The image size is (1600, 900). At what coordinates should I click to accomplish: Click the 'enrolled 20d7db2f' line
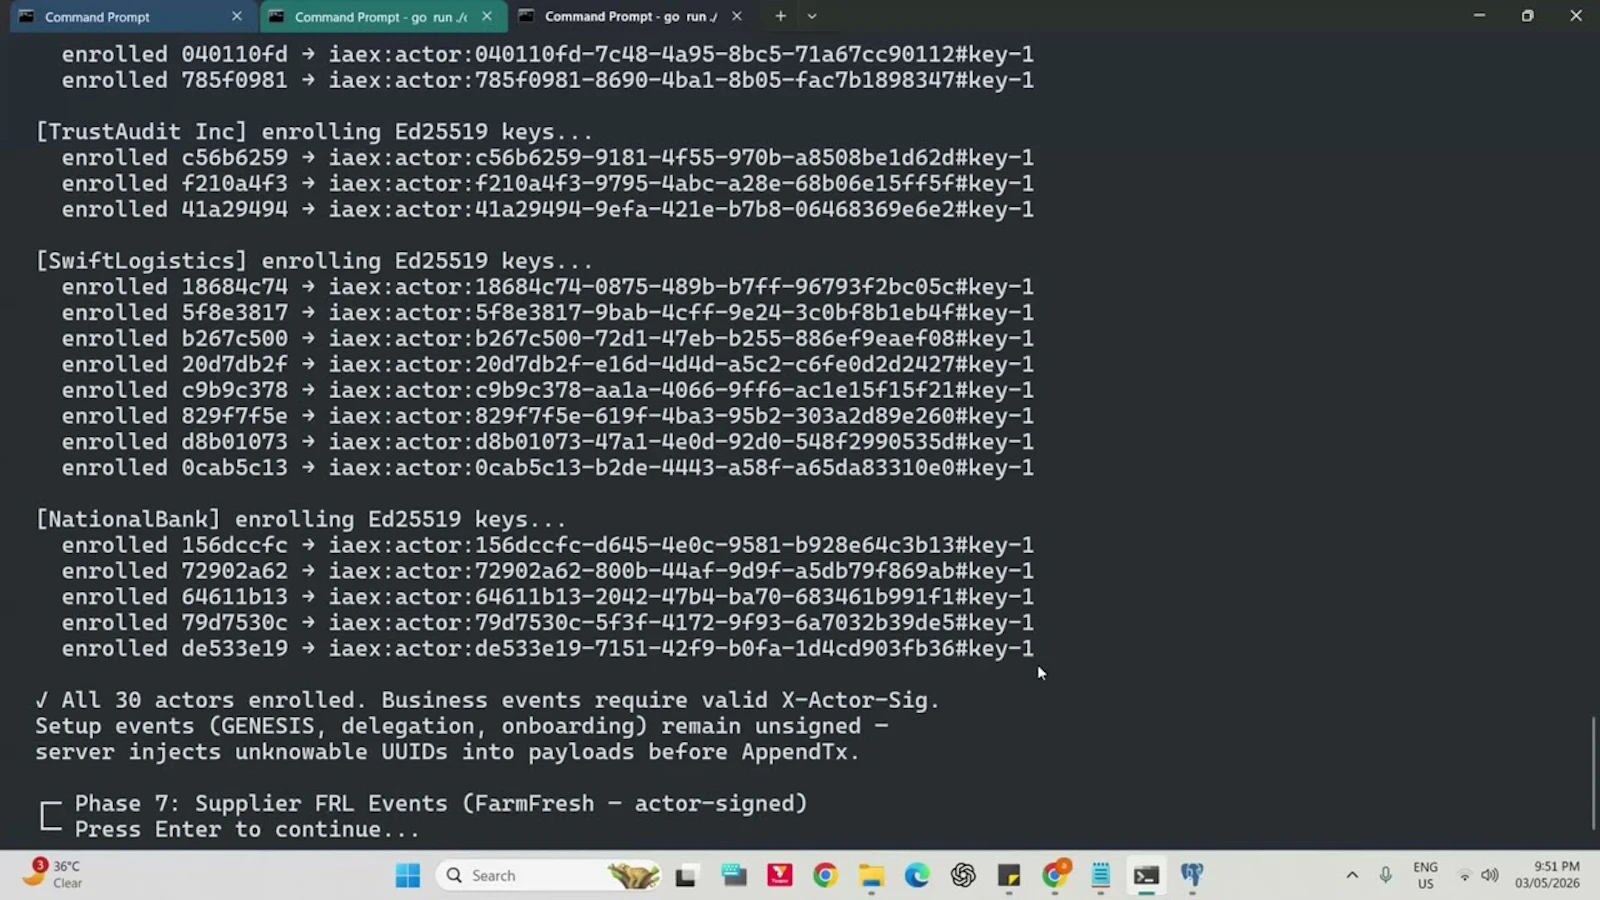coord(548,365)
